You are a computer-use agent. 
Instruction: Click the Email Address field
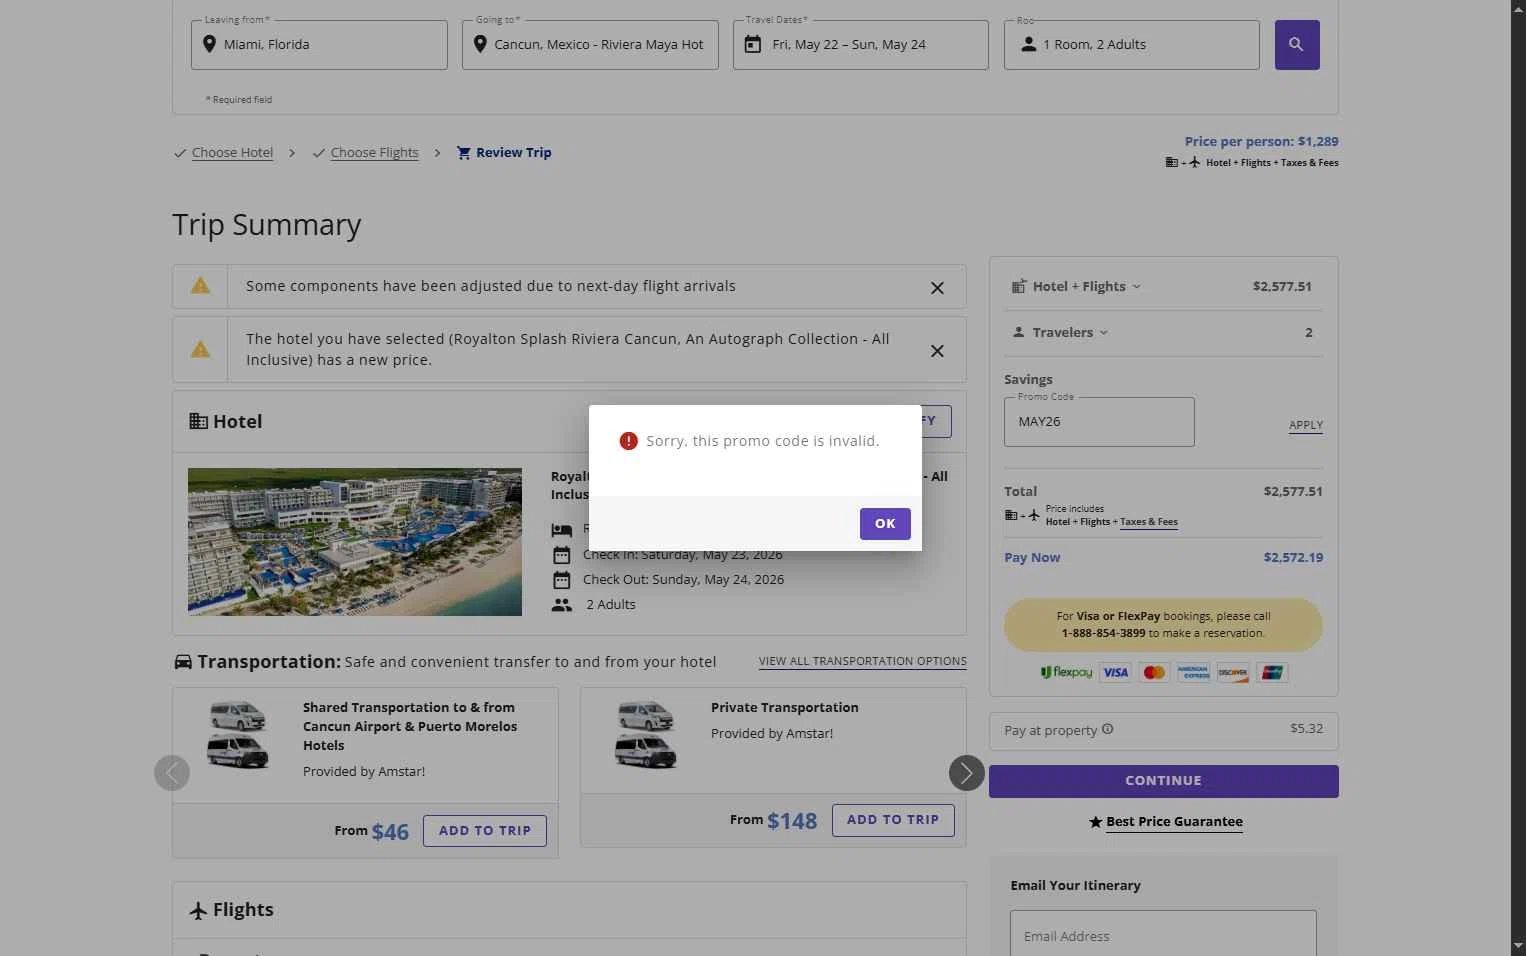(x=1163, y=936)
